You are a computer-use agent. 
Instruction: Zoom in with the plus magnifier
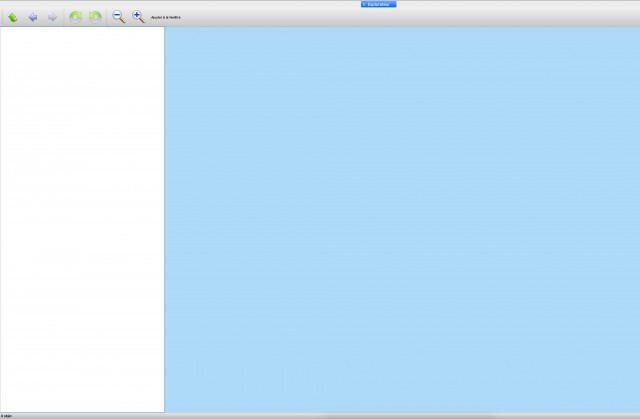coord(139,17)
